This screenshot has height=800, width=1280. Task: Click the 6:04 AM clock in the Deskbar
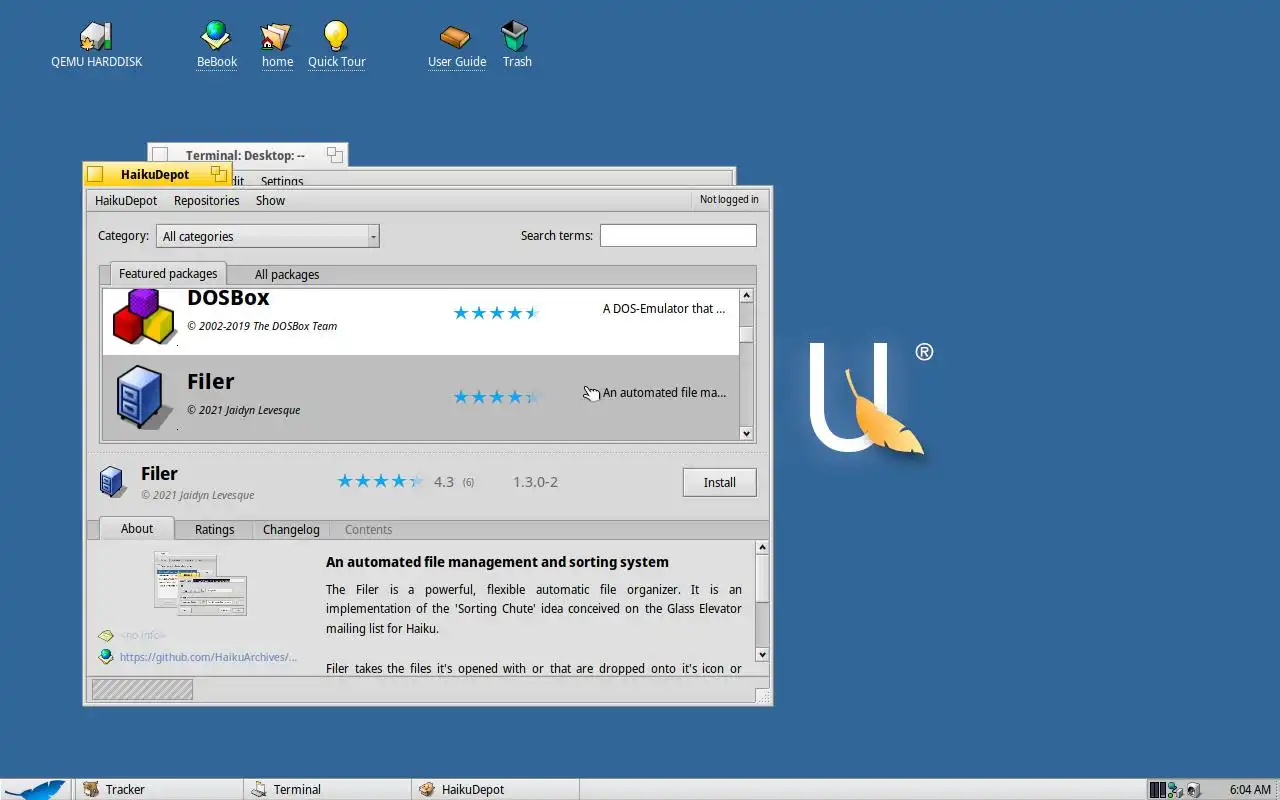(x=1250, y=790)
